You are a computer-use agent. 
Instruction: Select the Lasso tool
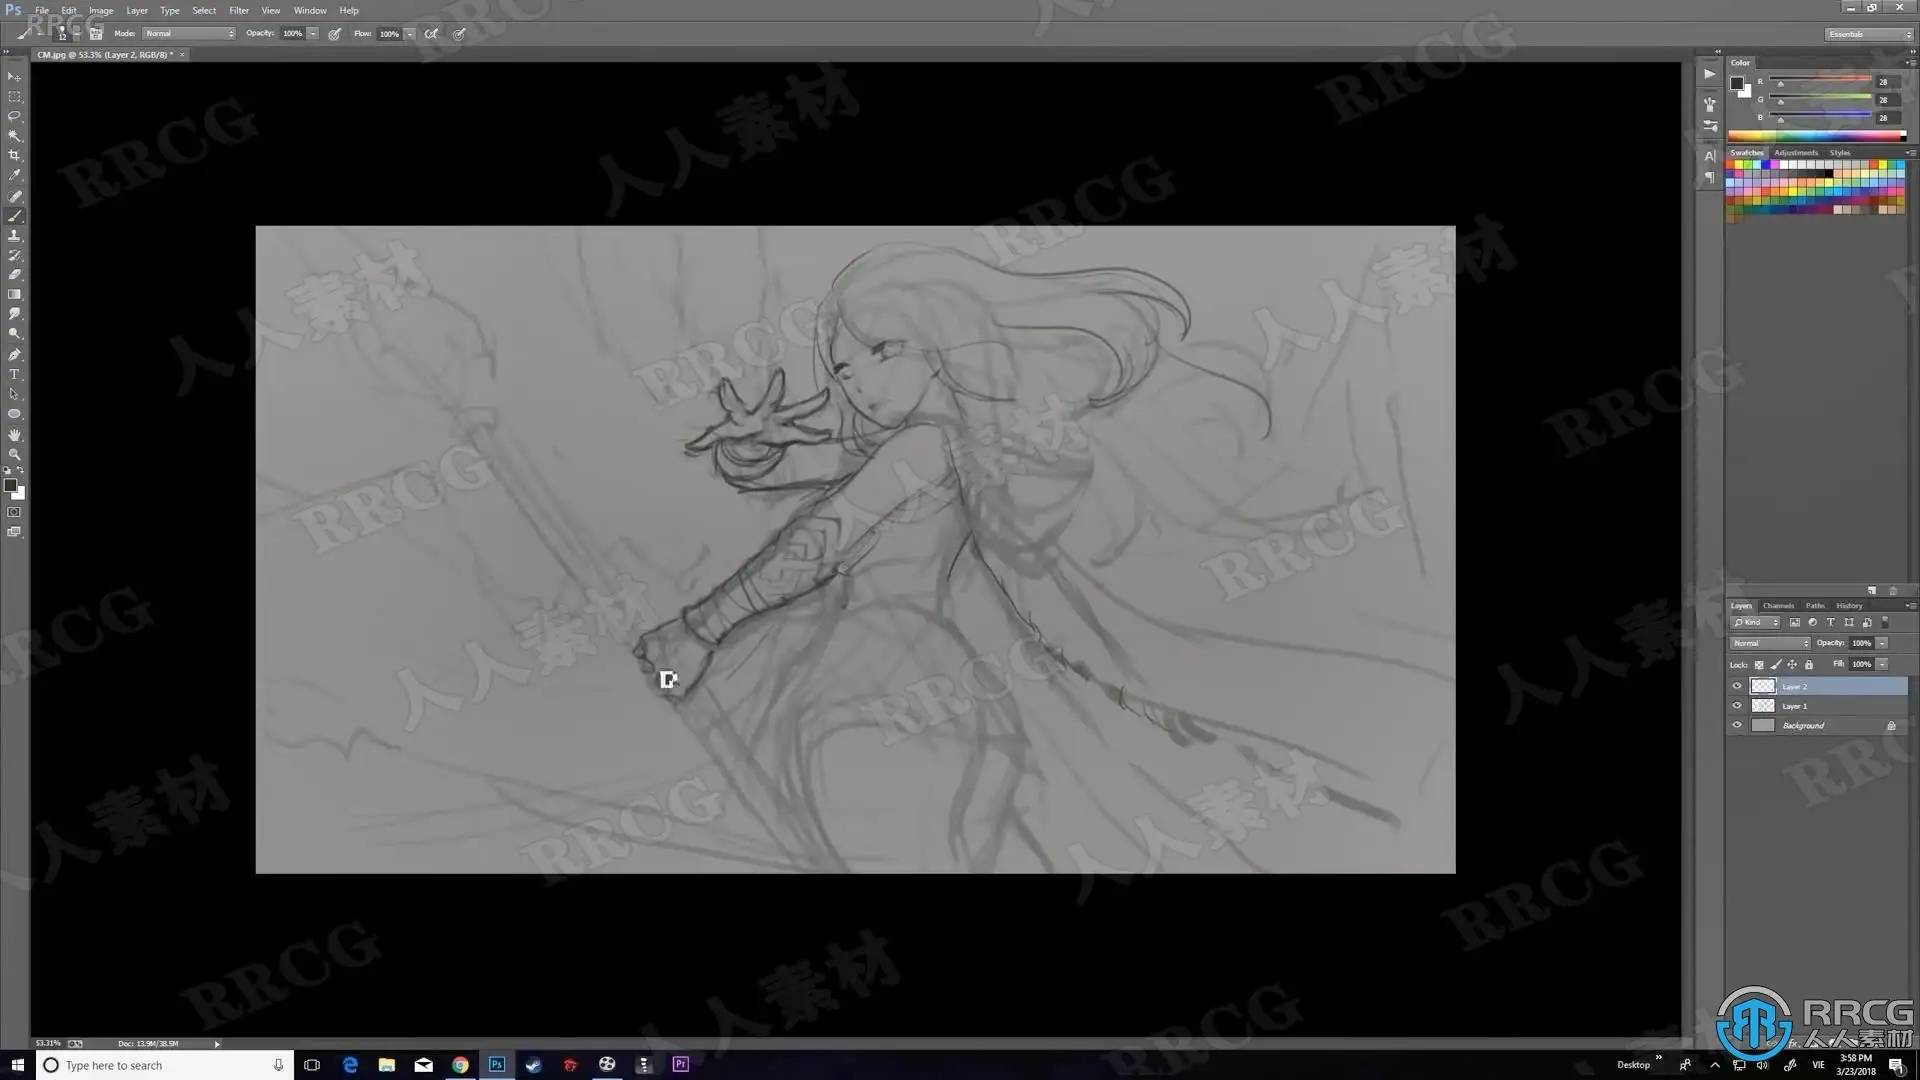pos(14,116)
